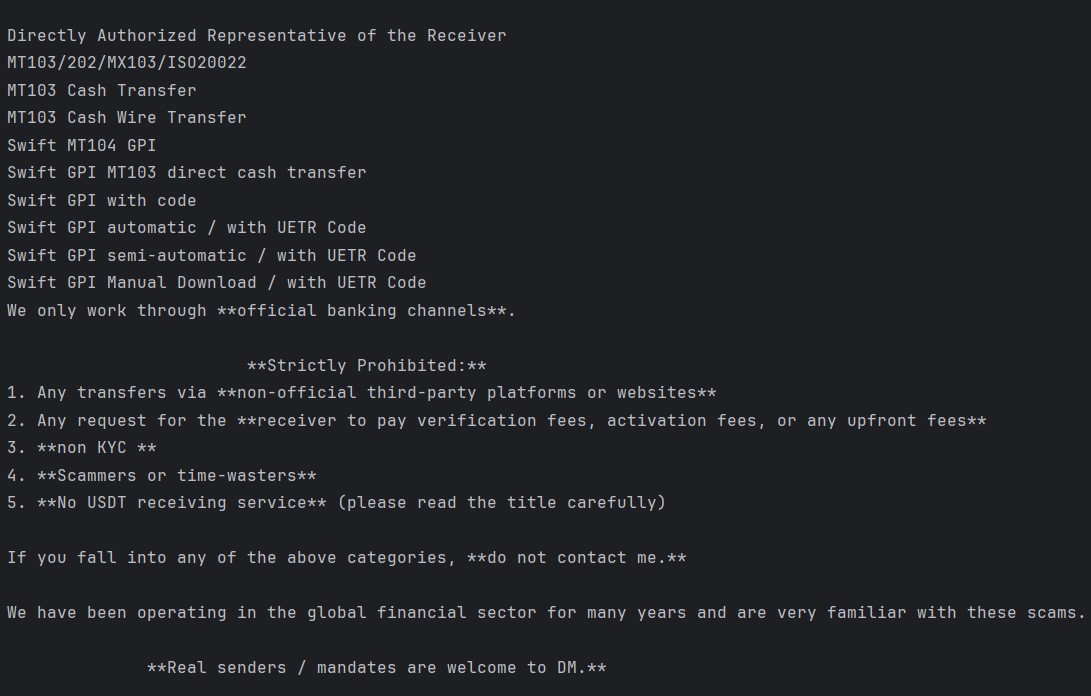Click the 'Swift GPI Manual Download' line
This screenshot has width=1091, height=696.
(x=217, y=283)
